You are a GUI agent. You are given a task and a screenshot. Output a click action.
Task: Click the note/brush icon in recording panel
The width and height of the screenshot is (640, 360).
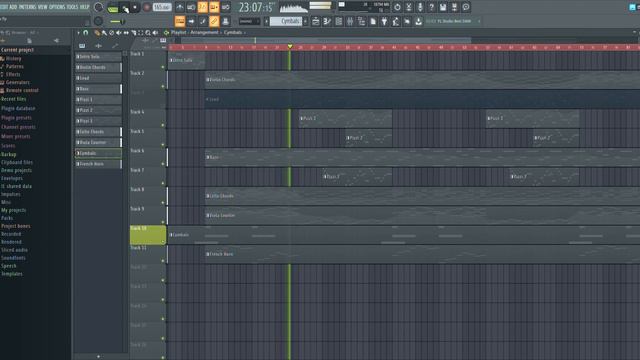pos(202,21)
